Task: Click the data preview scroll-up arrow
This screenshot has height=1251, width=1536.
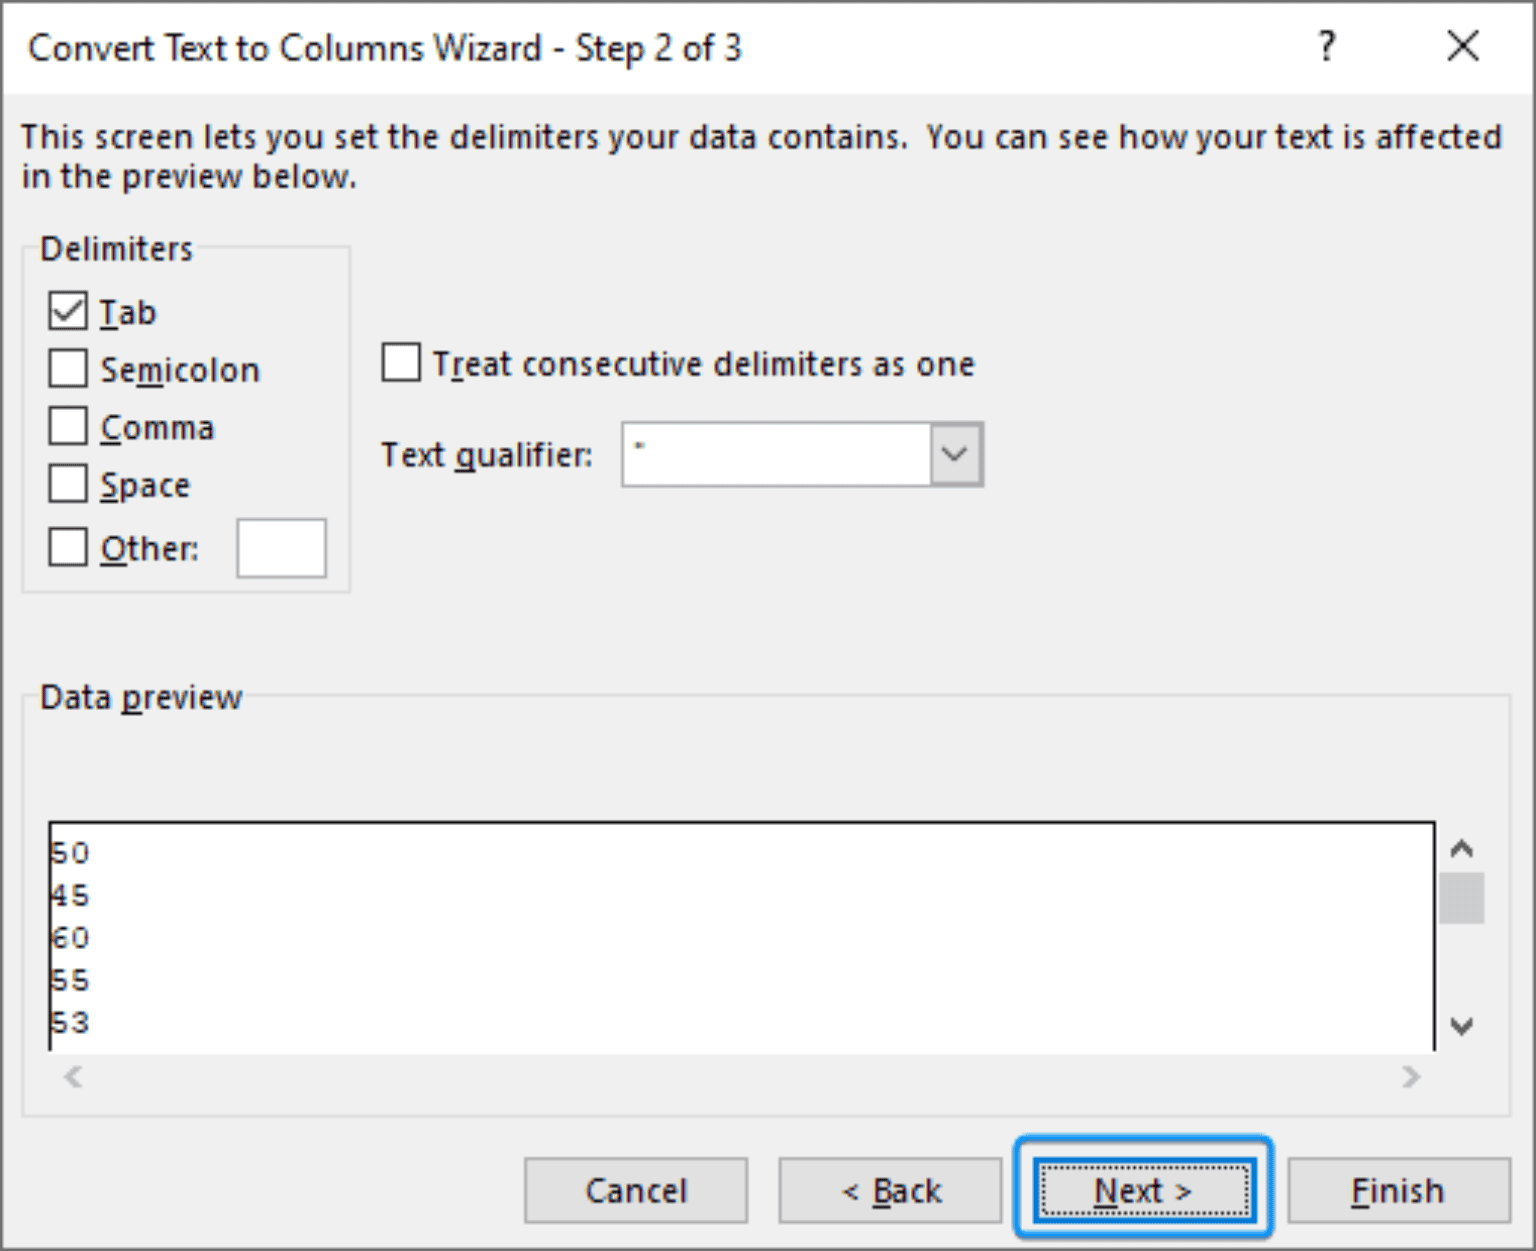Action: (1461, 847)
